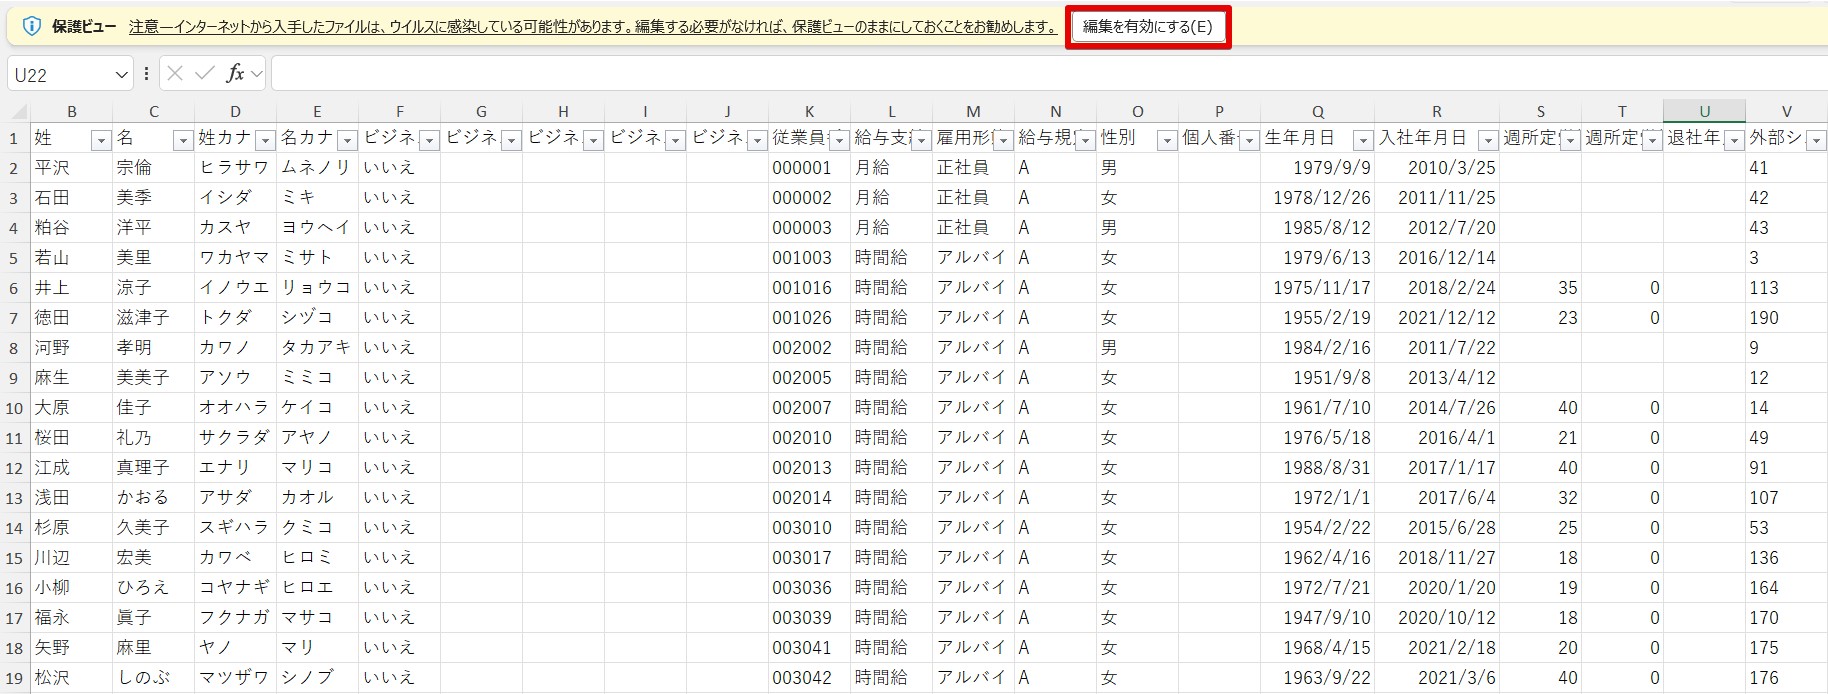The height and width of the screenshot is (694, 1828).
Task: Open filter dropdown in cell G1
Action: click(x=511, y=140)
